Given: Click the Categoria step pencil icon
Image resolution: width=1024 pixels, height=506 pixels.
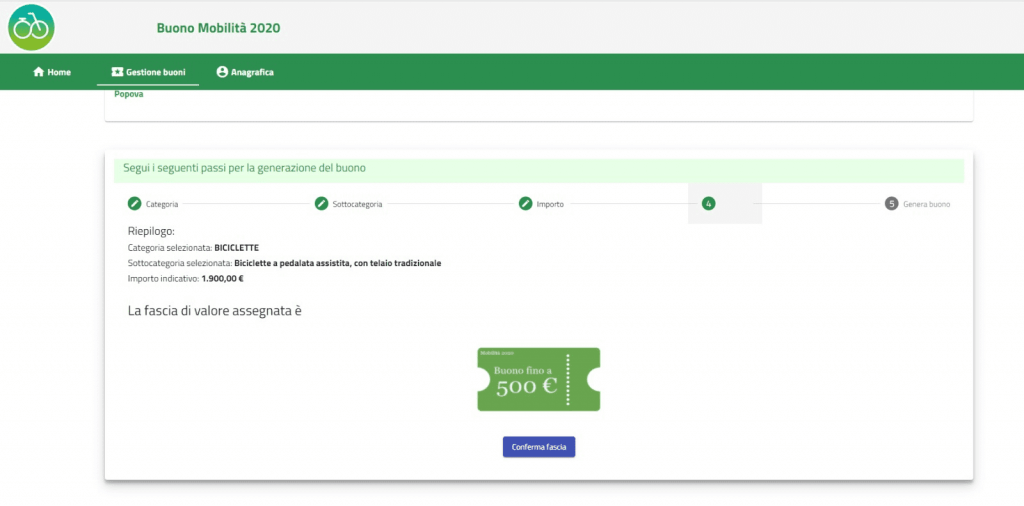Looking at the screenshot, I should [134, 204].
